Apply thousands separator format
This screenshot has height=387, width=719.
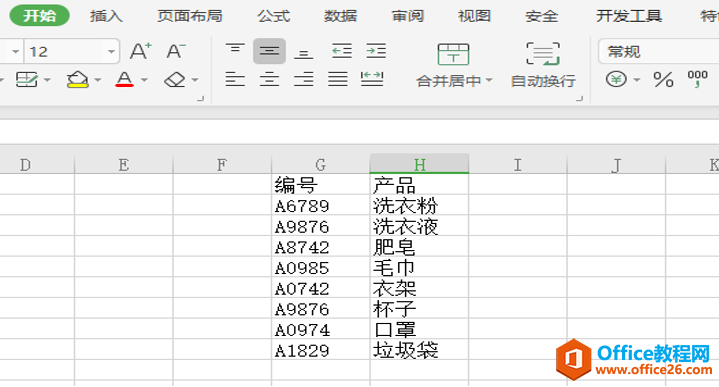(x=697, y=78)
